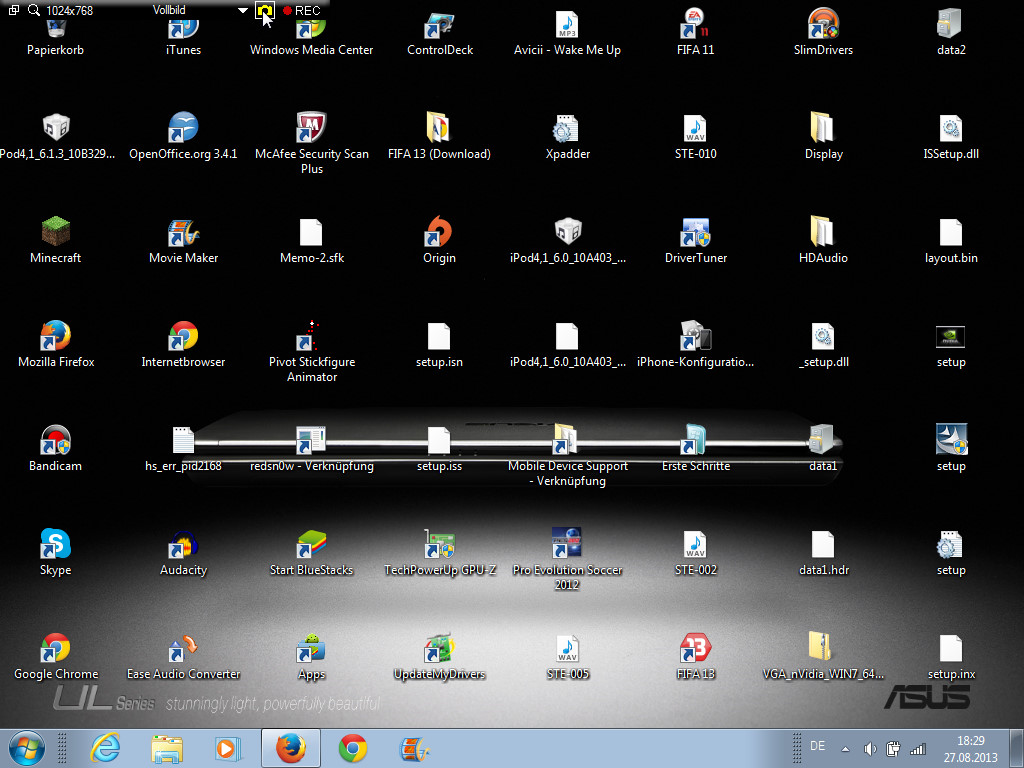The height and width of the screenshot is (768, 1024).
Task: Select the setup.inx file
Action: click(x=951, y=656)
